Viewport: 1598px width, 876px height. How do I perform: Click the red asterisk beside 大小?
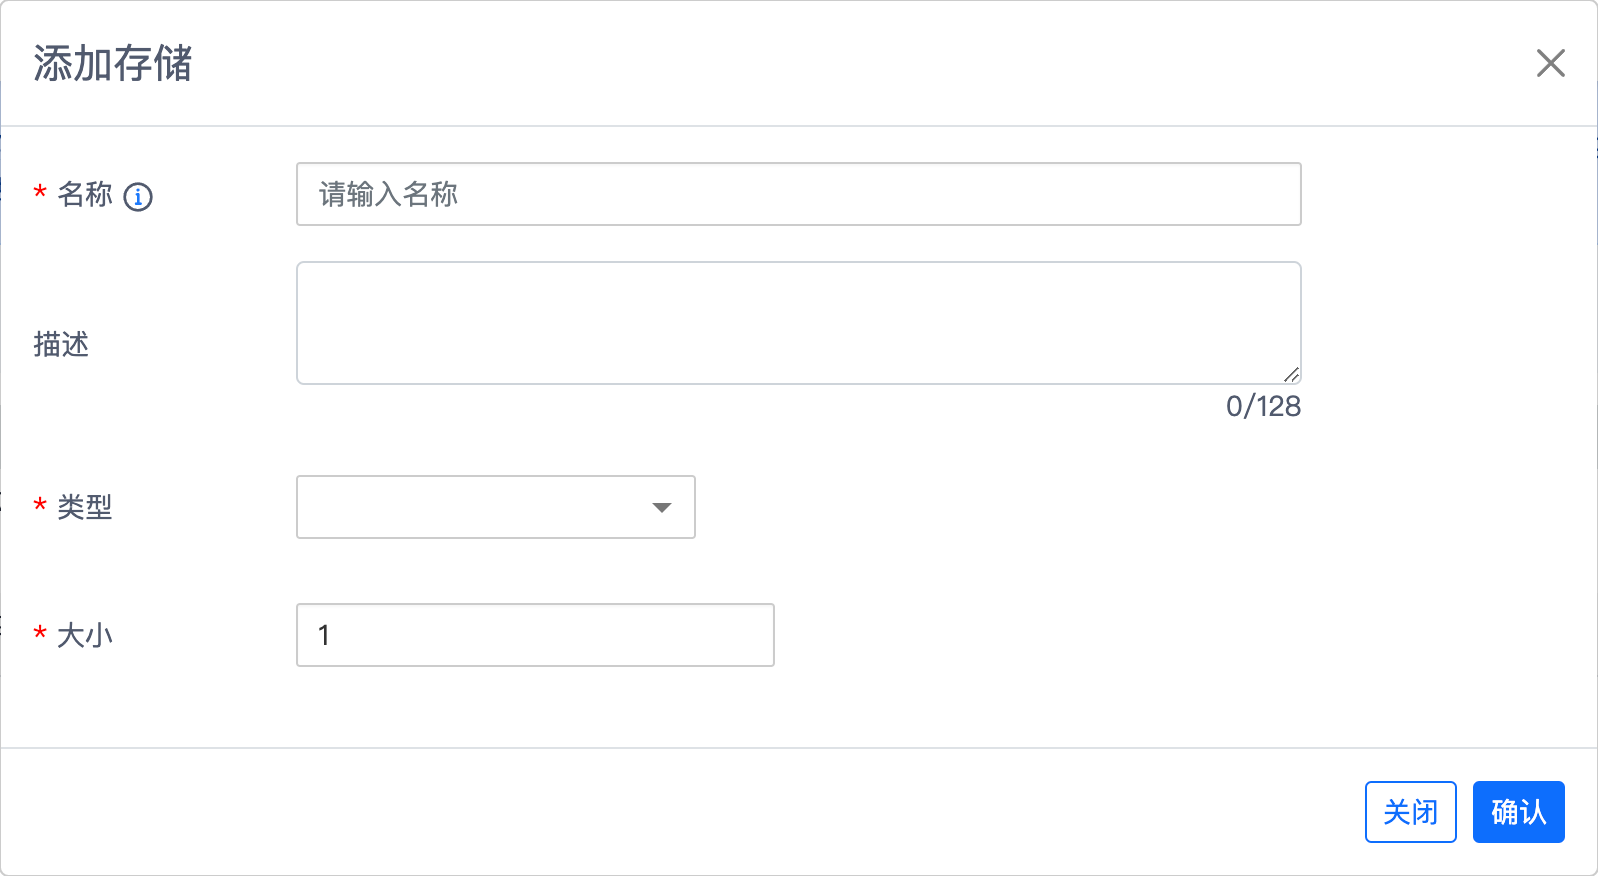(x=40, y=634)
